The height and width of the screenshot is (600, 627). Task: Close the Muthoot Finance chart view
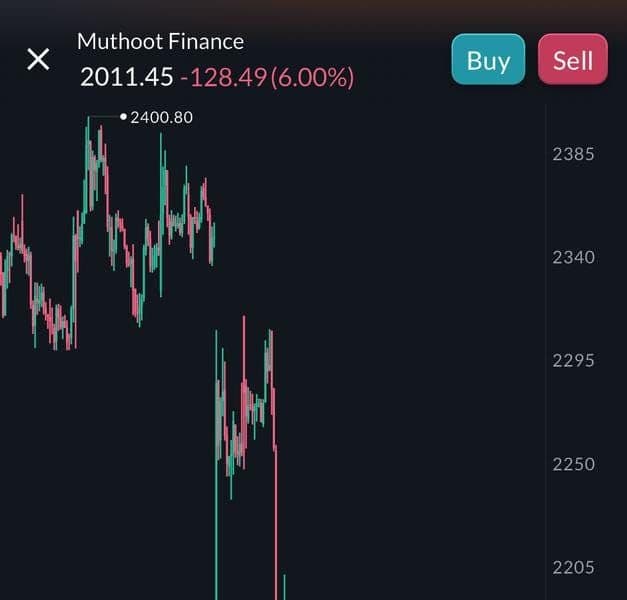pyautogui.click(x=38, y=59)
